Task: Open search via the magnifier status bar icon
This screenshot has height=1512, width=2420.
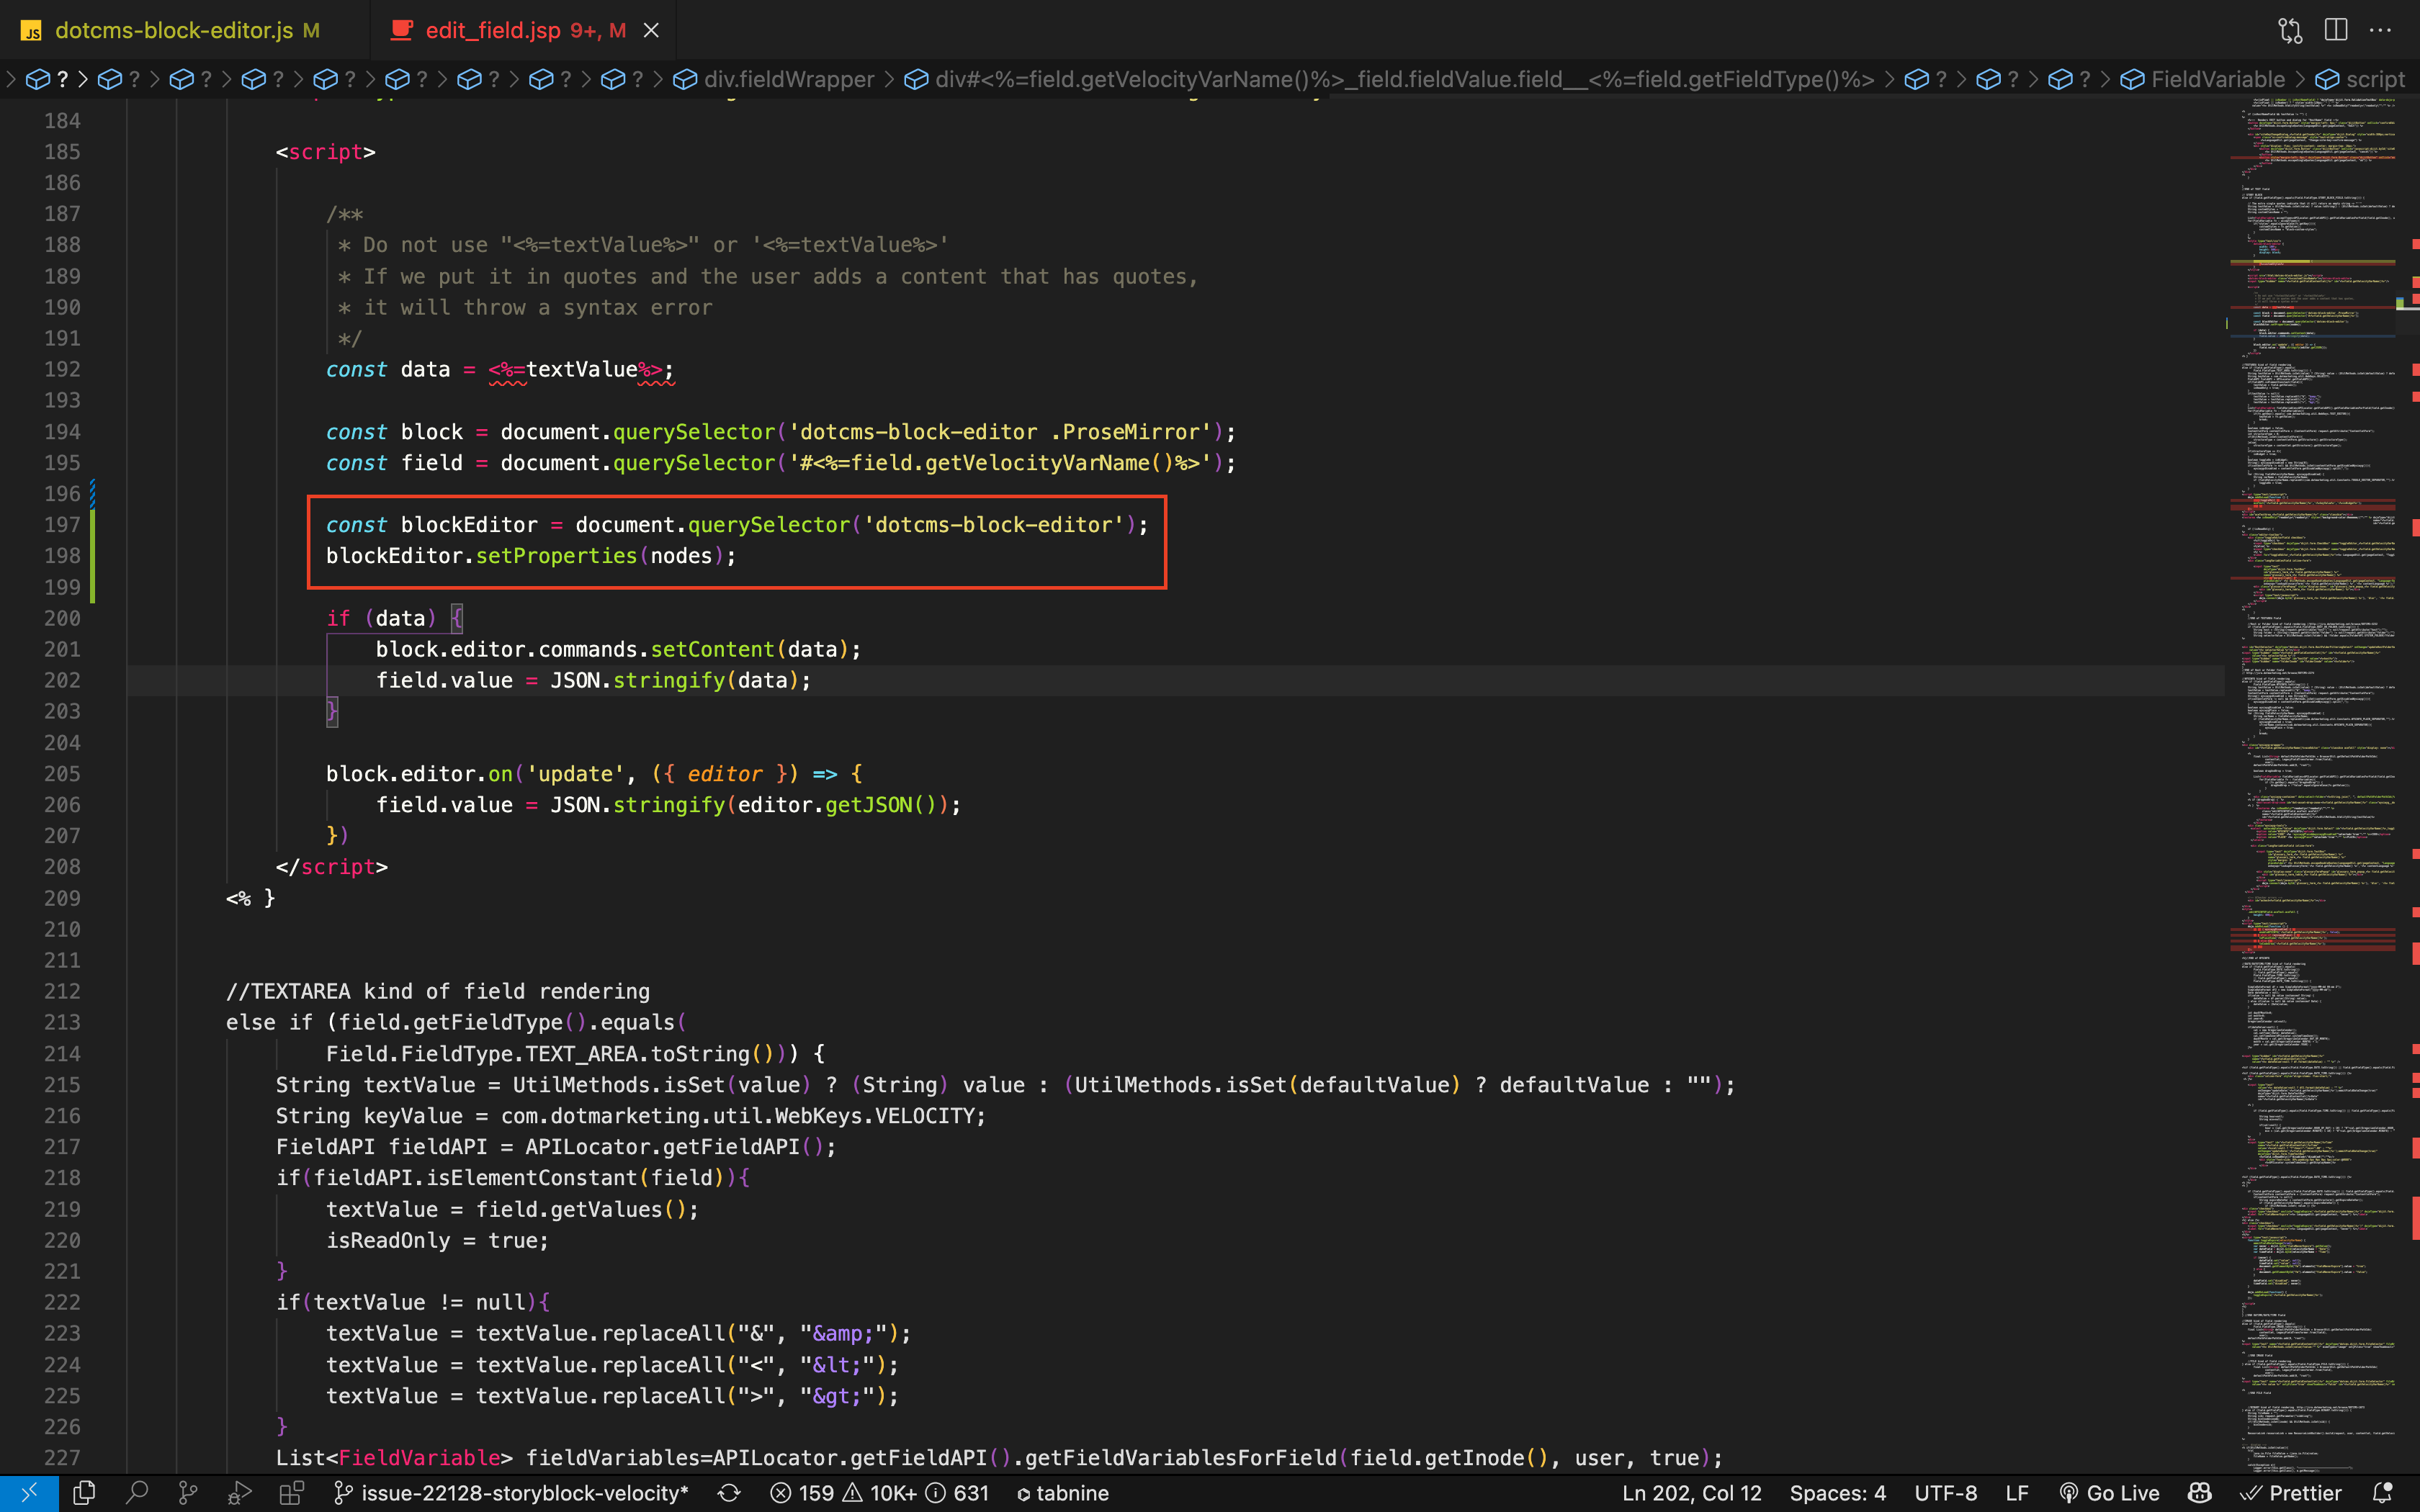Action: point(138,1492)
